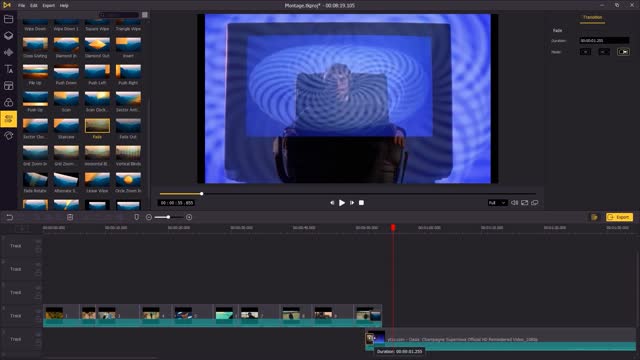The height and width of the screenshot is (360, 640).
Task: Select the first transition mode button
Action: tap(585, 52)
